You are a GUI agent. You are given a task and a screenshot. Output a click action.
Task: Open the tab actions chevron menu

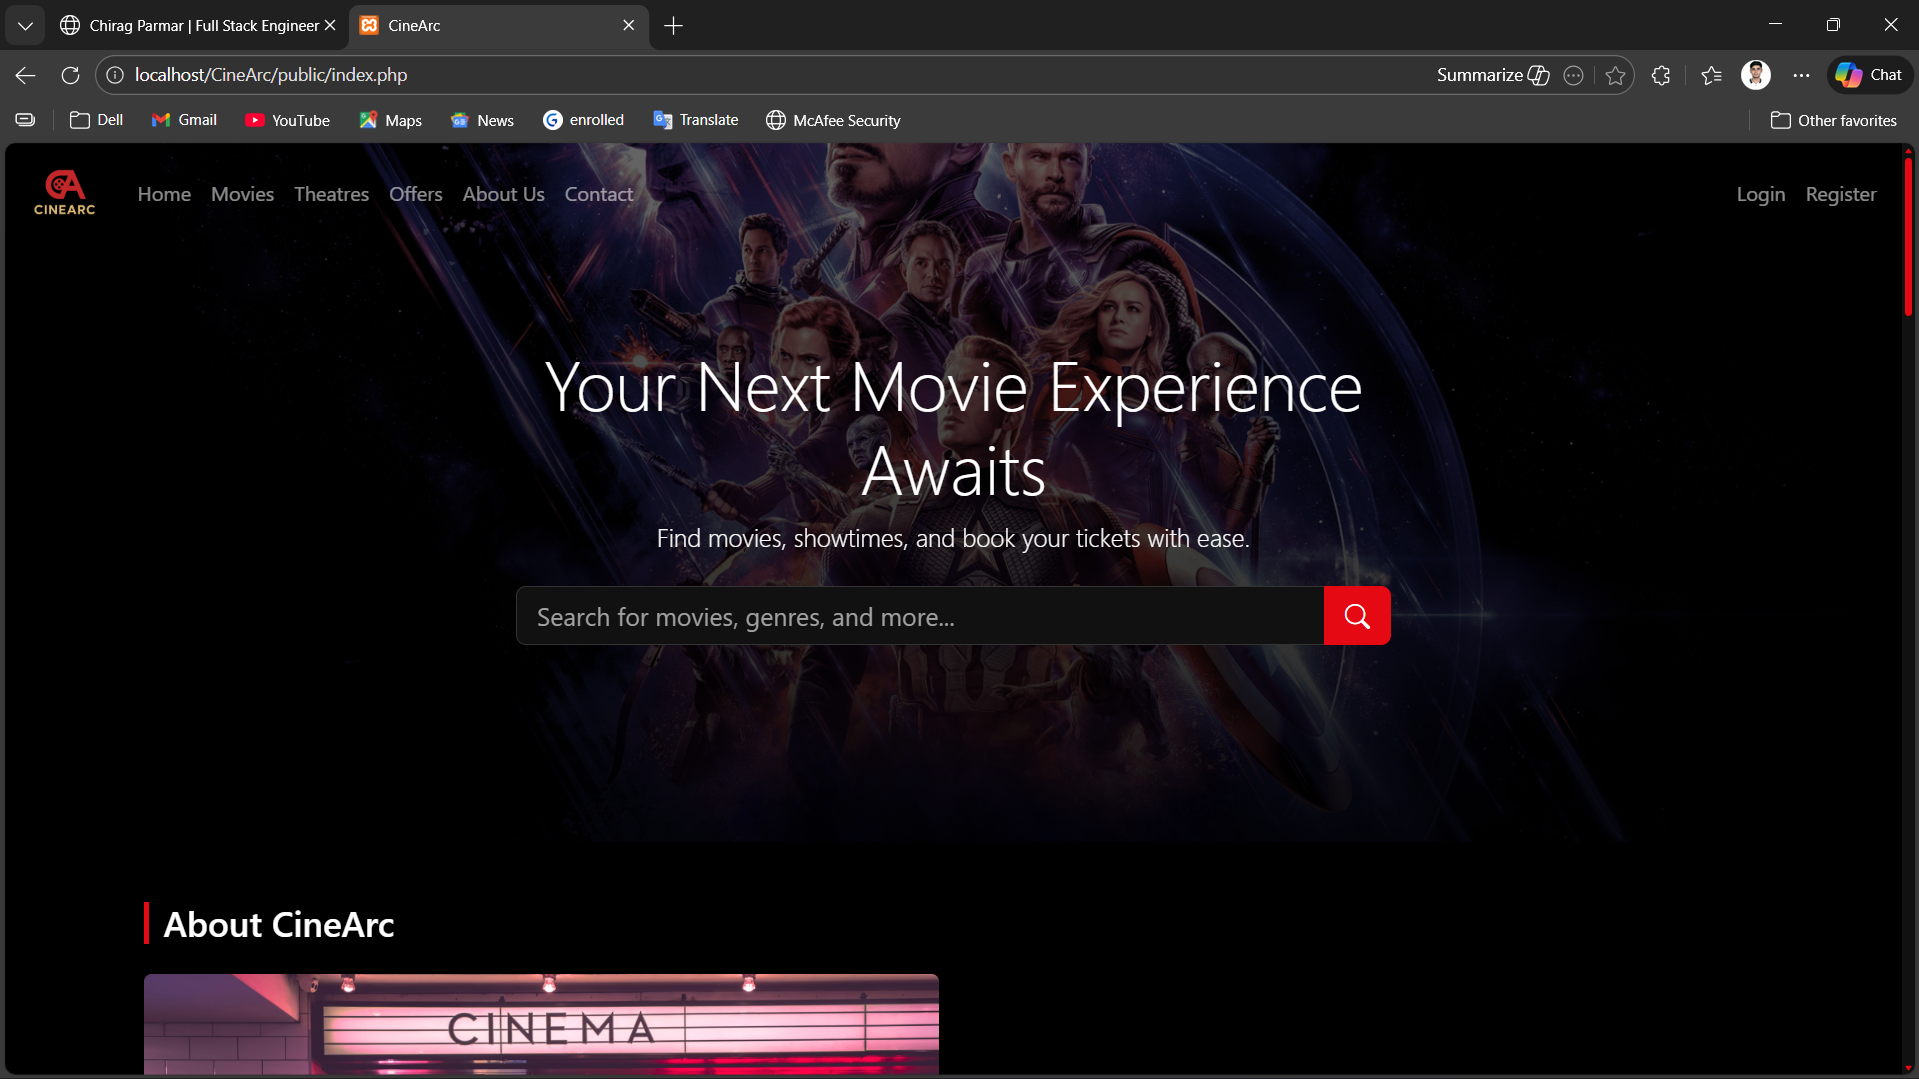[x=25, y=25]
